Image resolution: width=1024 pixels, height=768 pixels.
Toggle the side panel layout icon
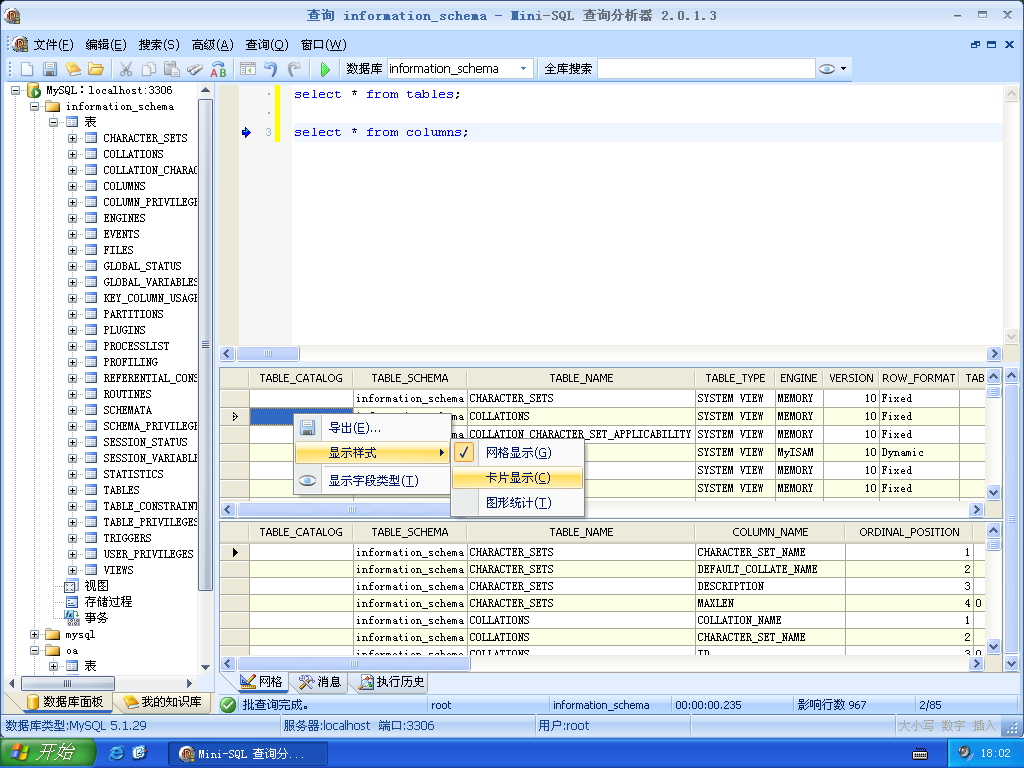[248, 69]
